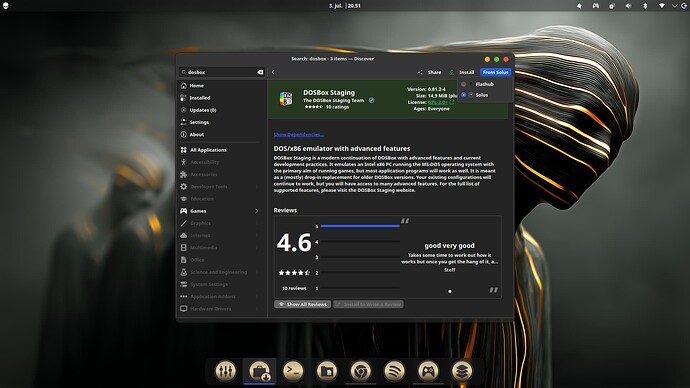Select the Games controller icon in sidebar
The width and height of the screenshot is (690, 388).
[184, 211]
